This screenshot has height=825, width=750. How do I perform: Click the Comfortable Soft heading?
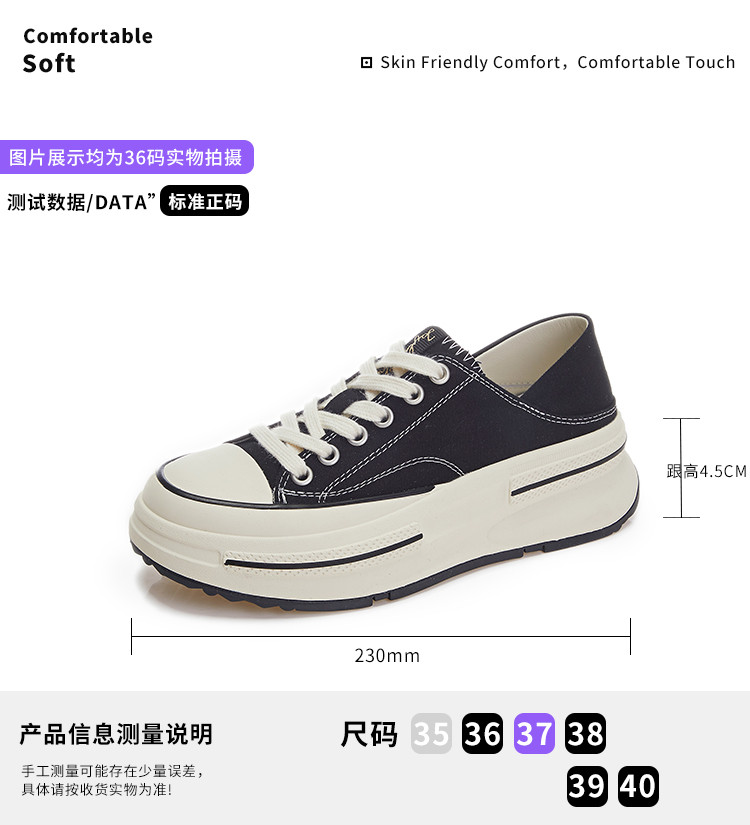[88, 51]
